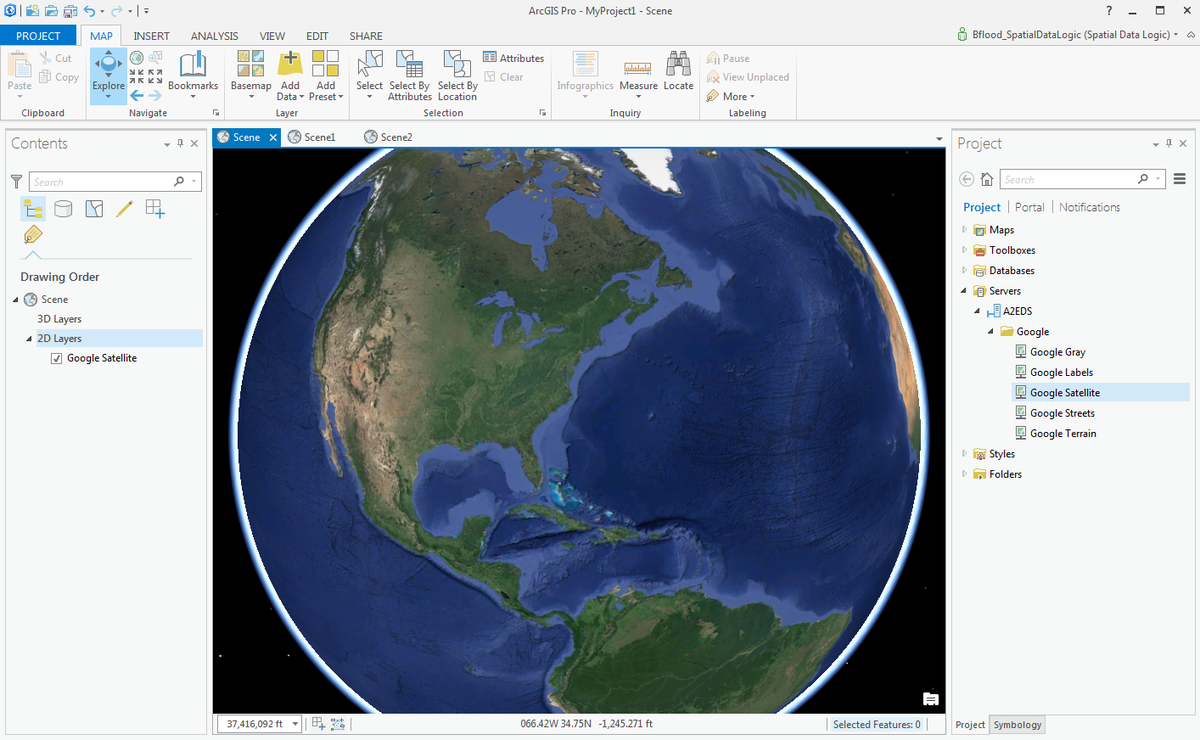This screenshot has height=740, width=1200.
Task: Uncheck the Google Satellite layer checkbox
Action: [x=57, y=358]
